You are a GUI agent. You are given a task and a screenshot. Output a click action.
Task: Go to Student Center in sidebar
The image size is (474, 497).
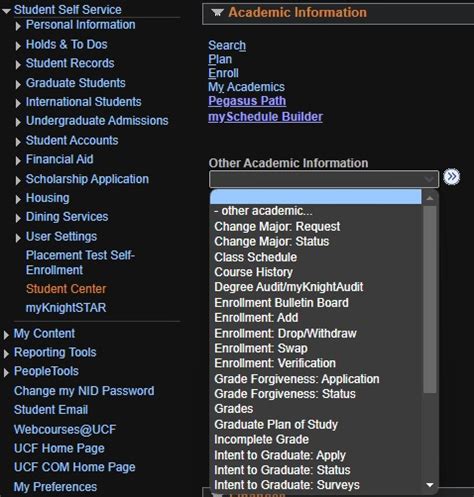pyautogui.click(x=66, y=289)
